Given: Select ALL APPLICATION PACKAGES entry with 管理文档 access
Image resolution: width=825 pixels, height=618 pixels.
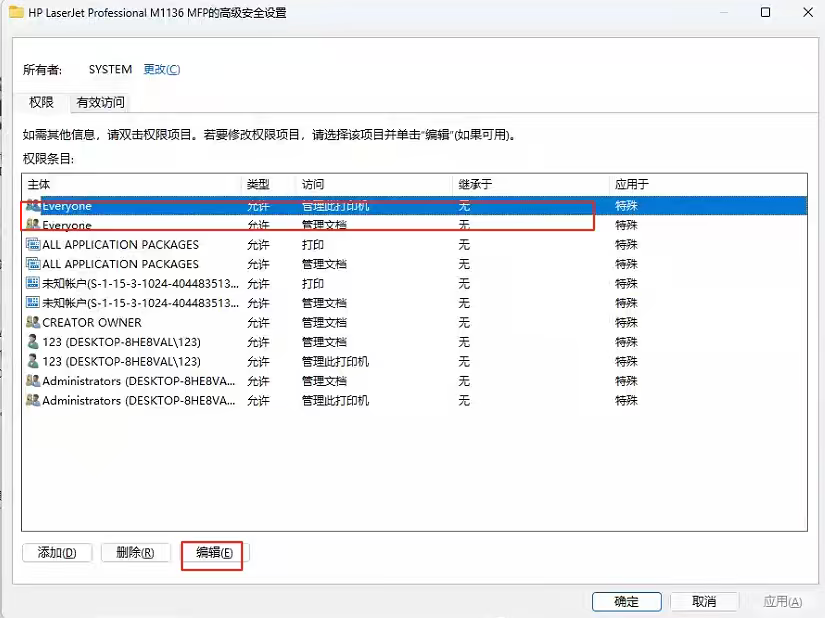Looking at the screenshot, I should pos(415,264).
